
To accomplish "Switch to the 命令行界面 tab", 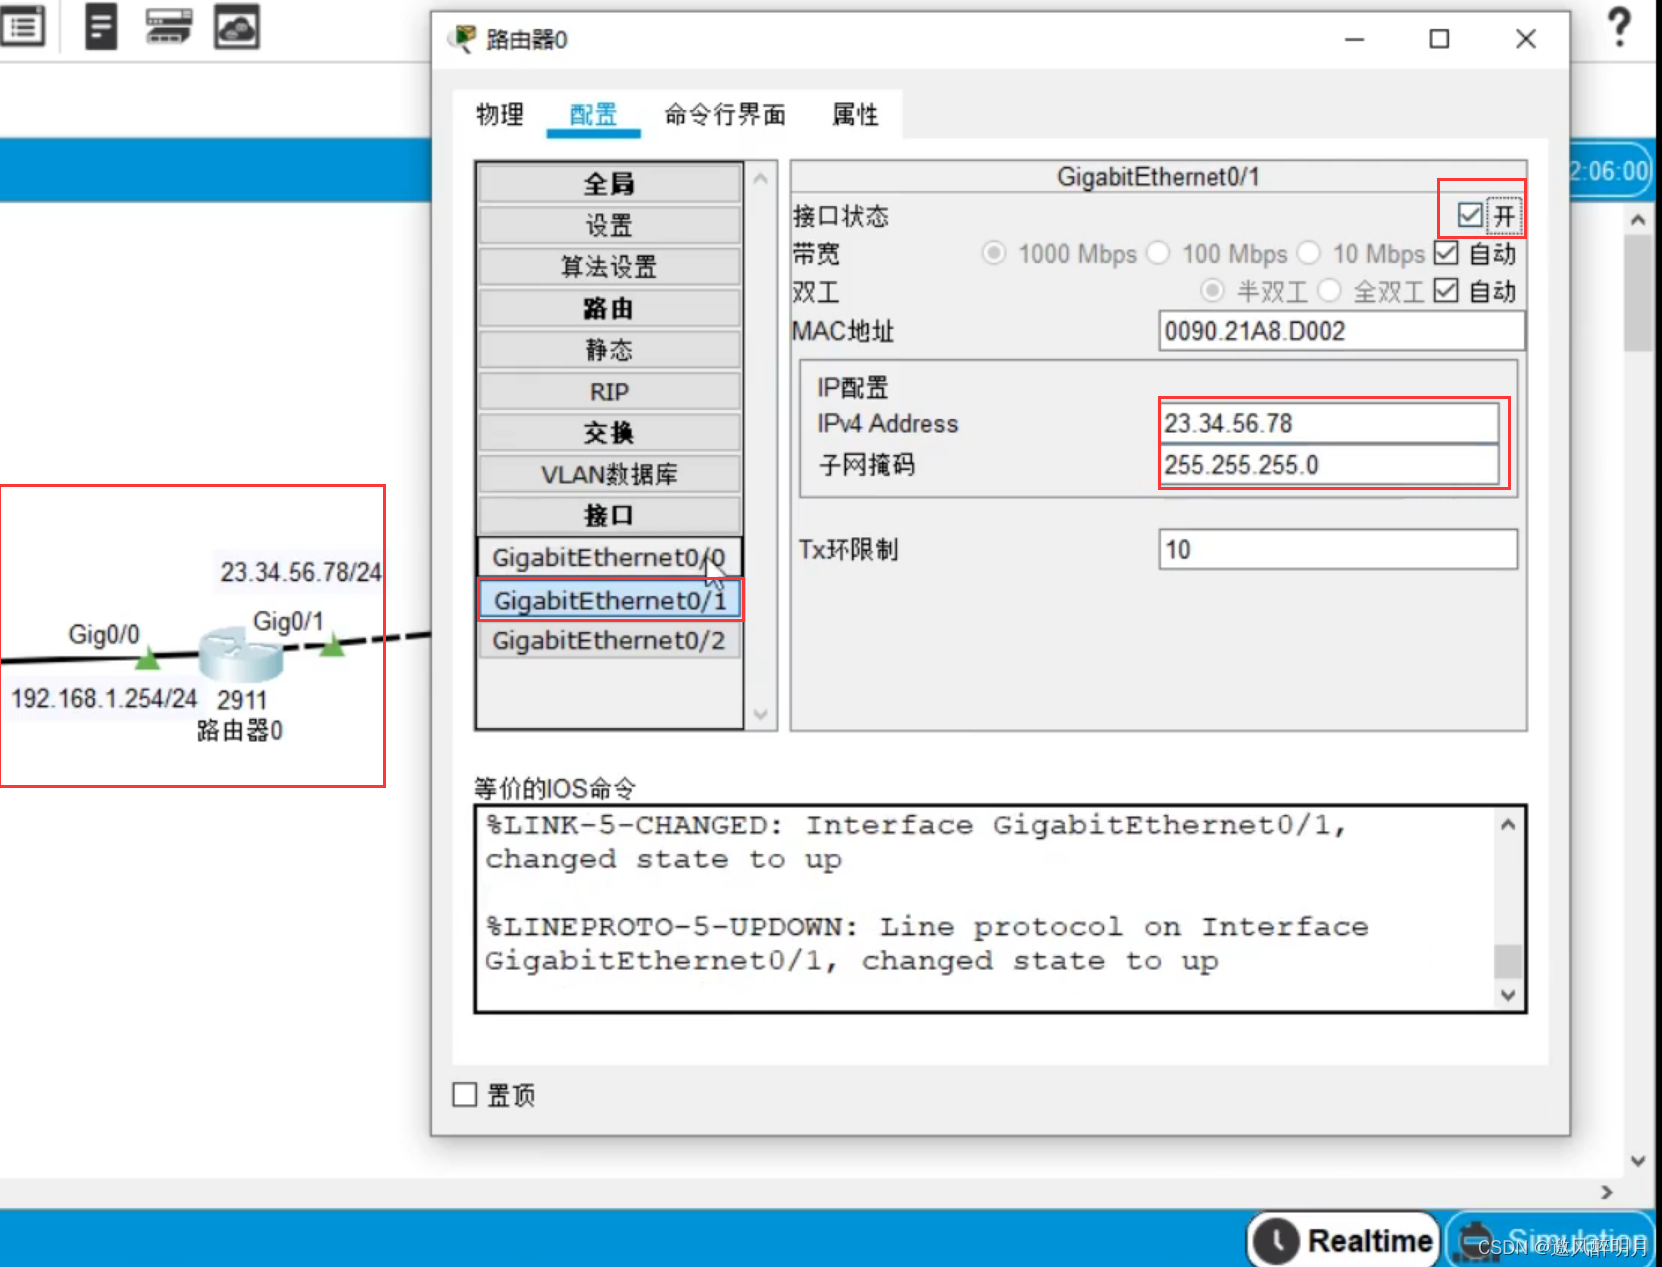I will pos(725,114).
